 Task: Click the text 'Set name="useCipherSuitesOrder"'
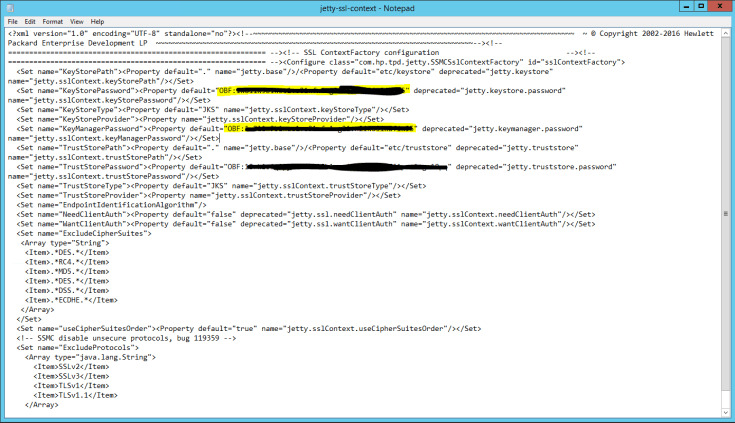click(86, 329)
